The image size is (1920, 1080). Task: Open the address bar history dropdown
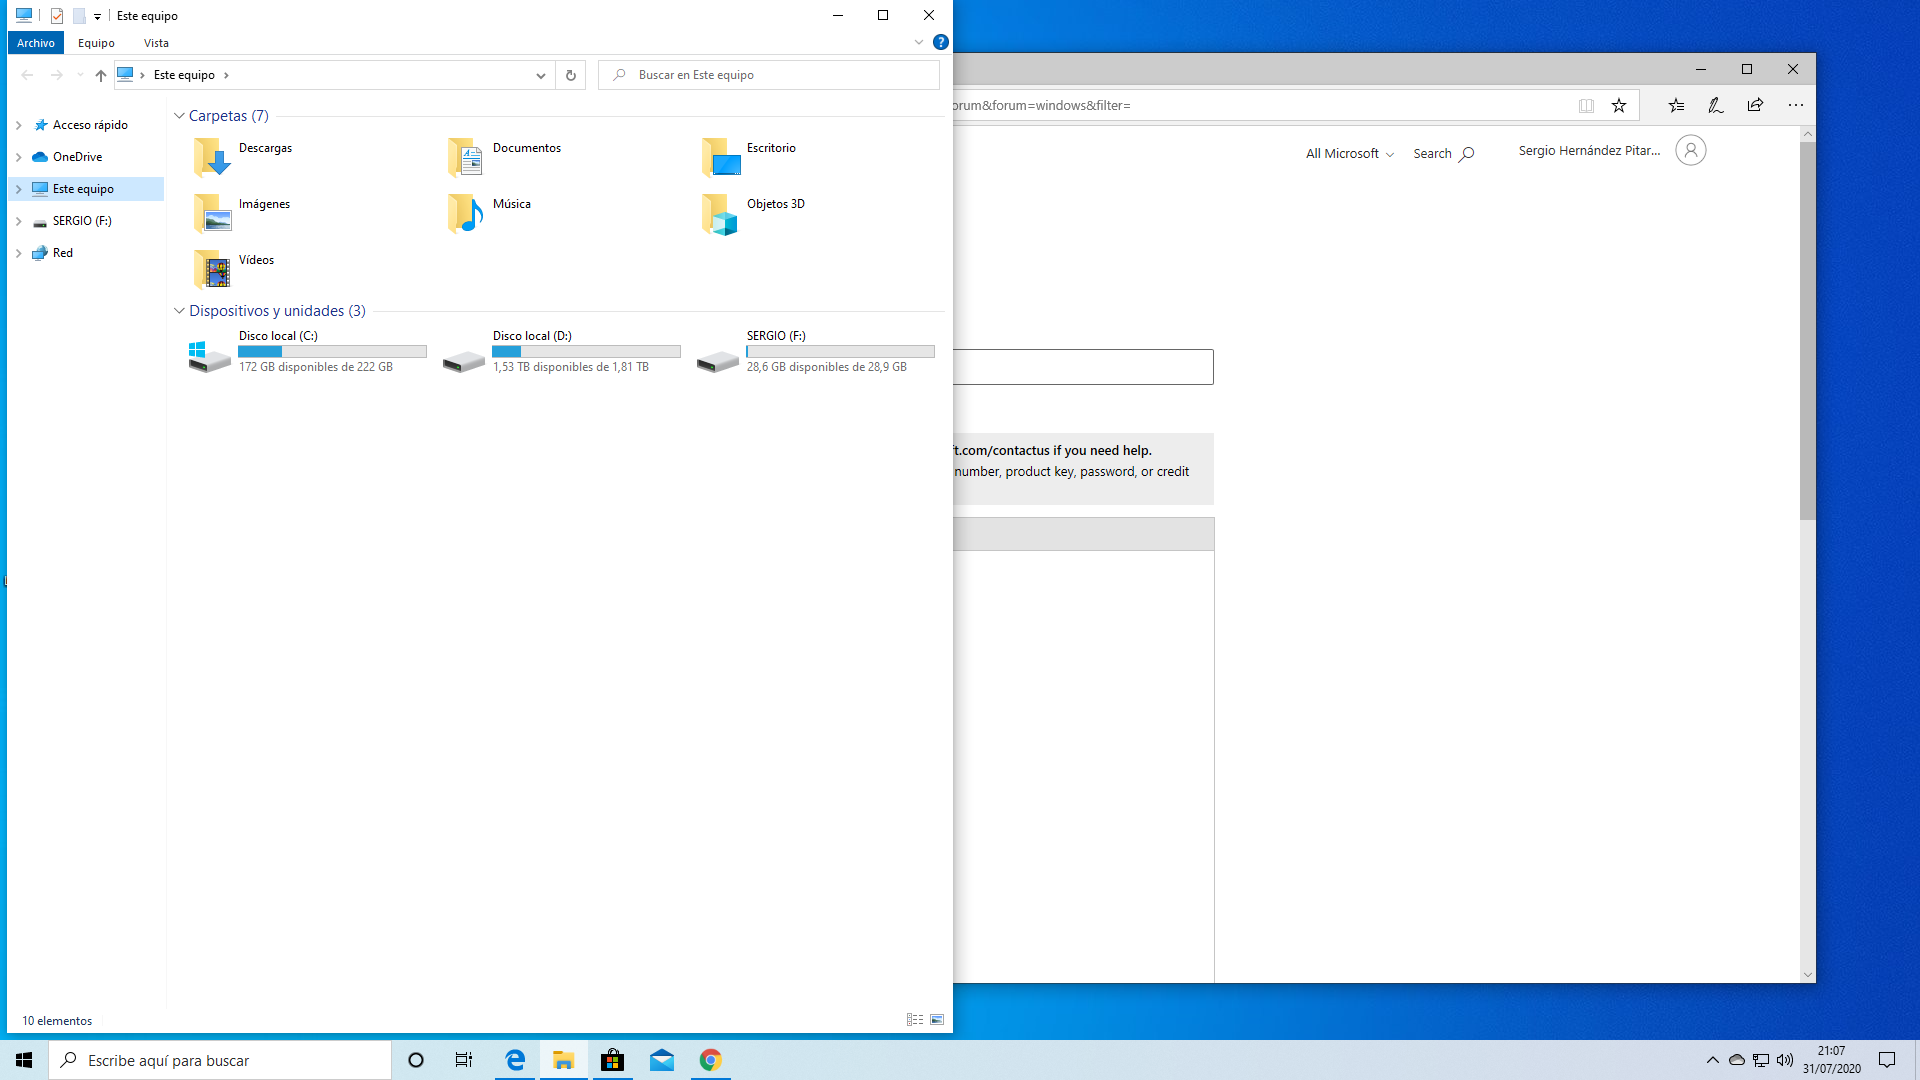pos(540,75)
